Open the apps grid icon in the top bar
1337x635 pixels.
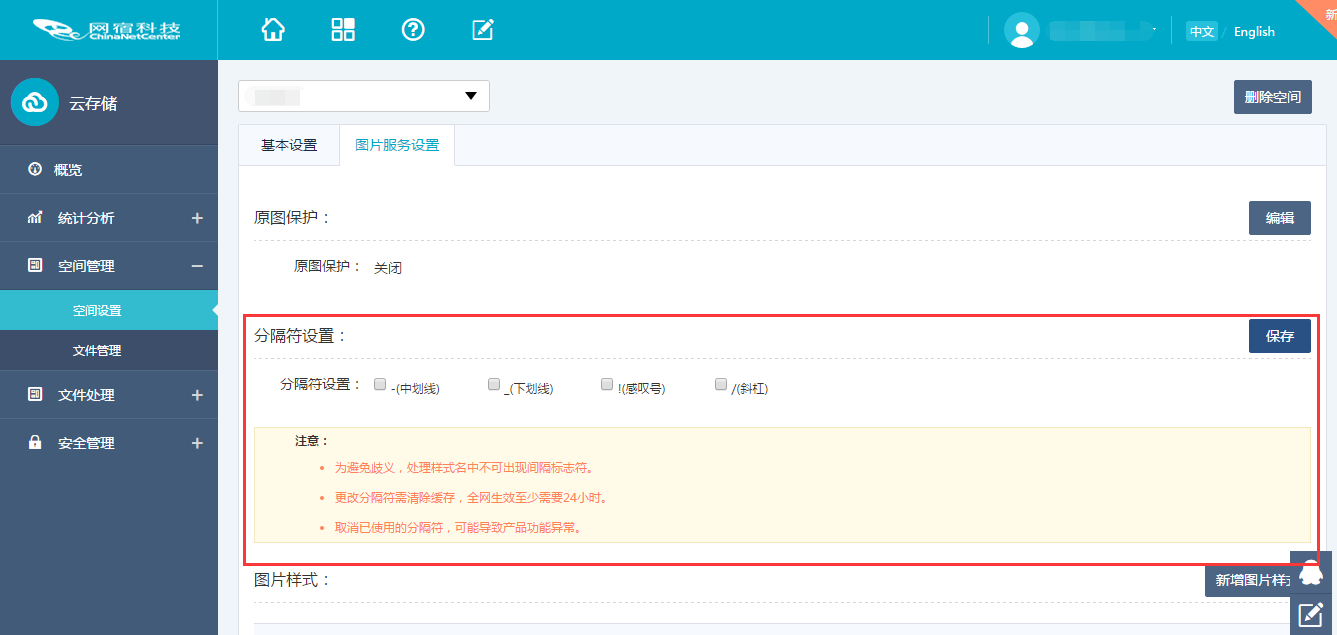343,30
